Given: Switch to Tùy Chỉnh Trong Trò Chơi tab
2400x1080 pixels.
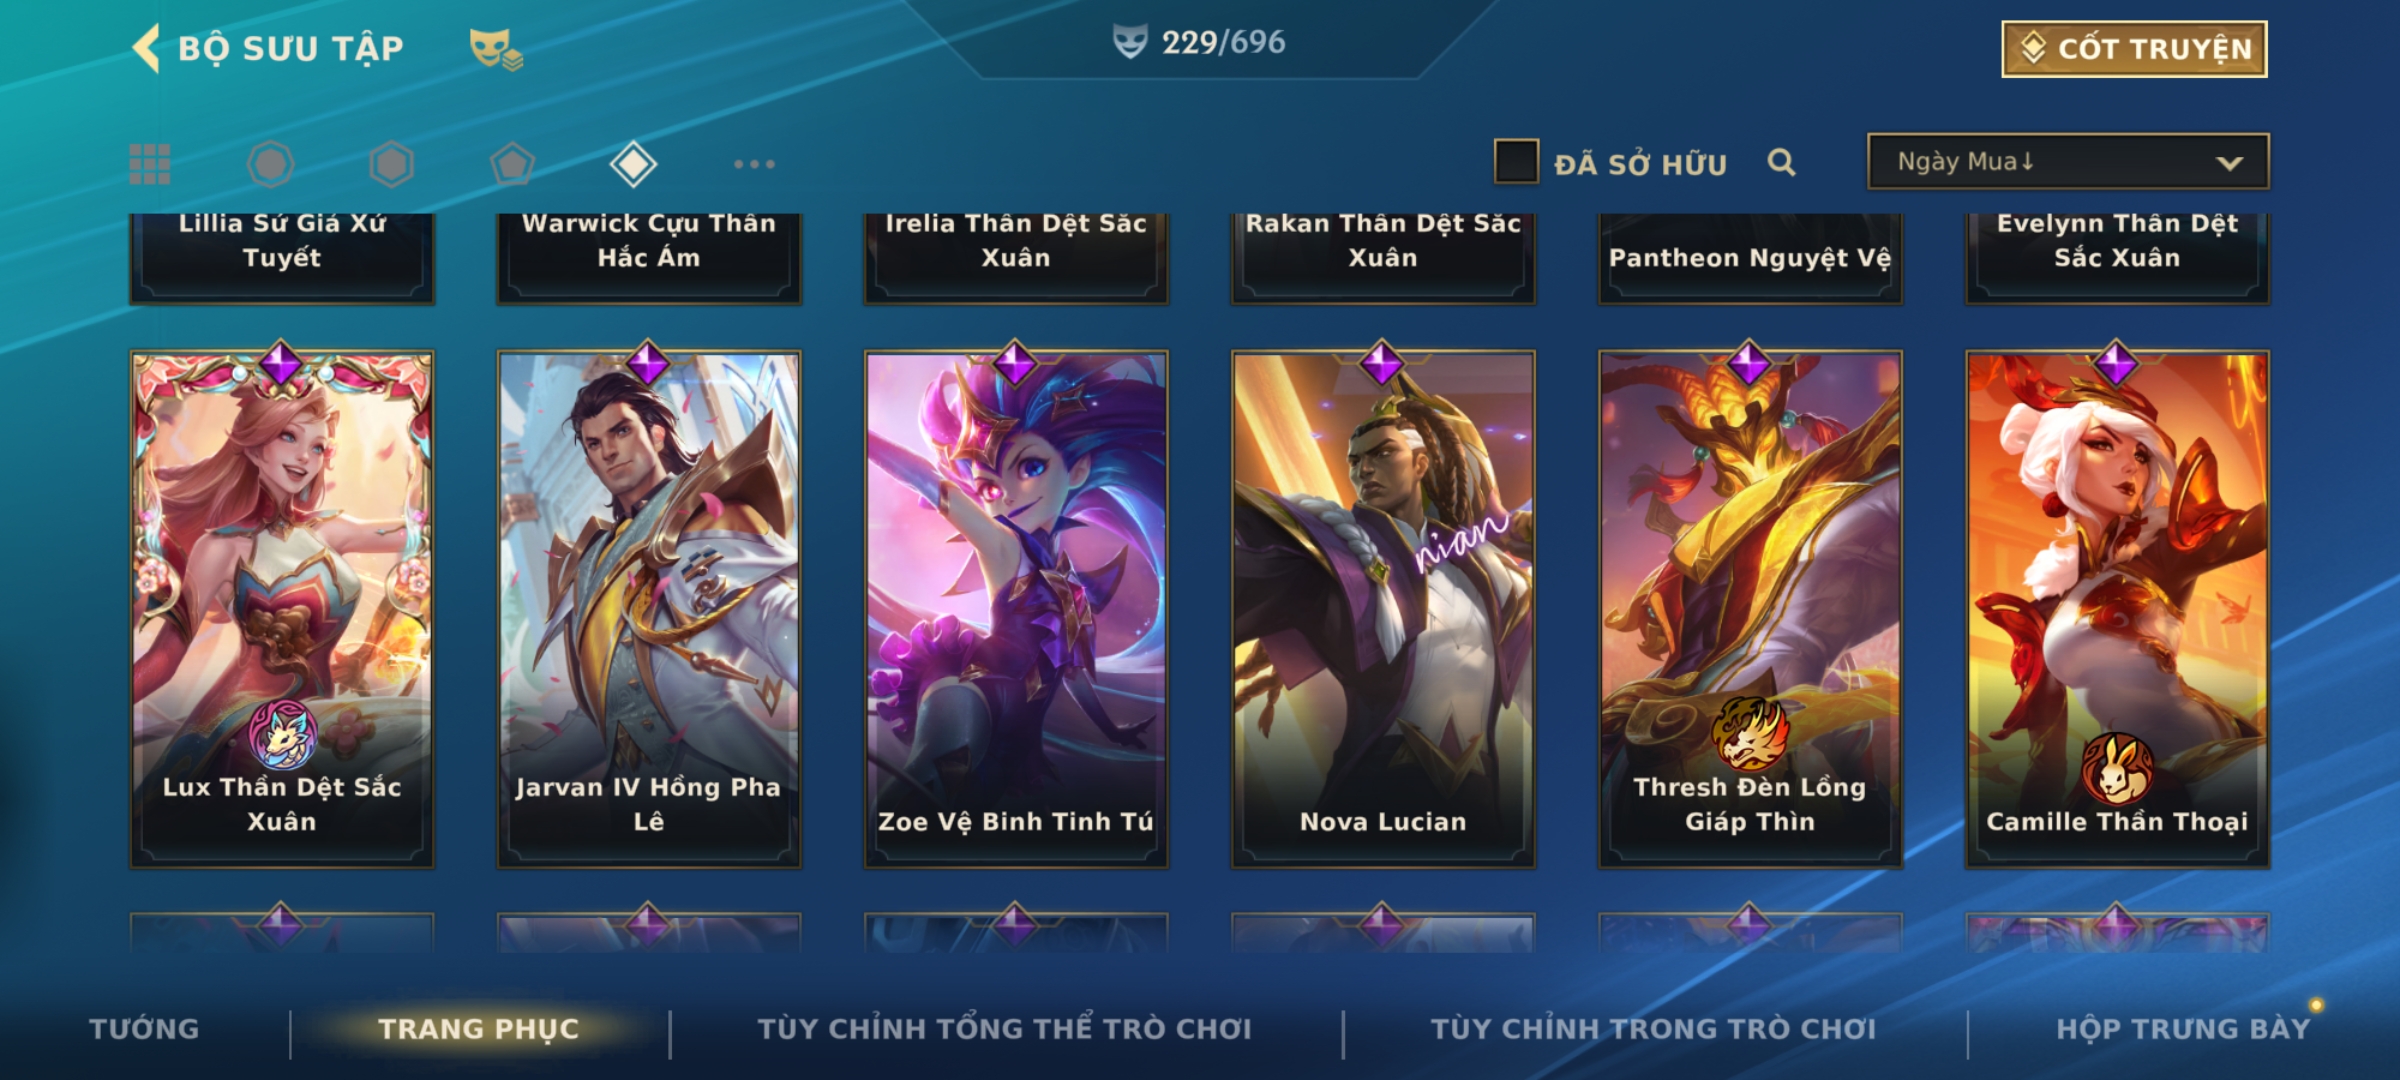Looking at the screenshot, I should 1653,1029.
